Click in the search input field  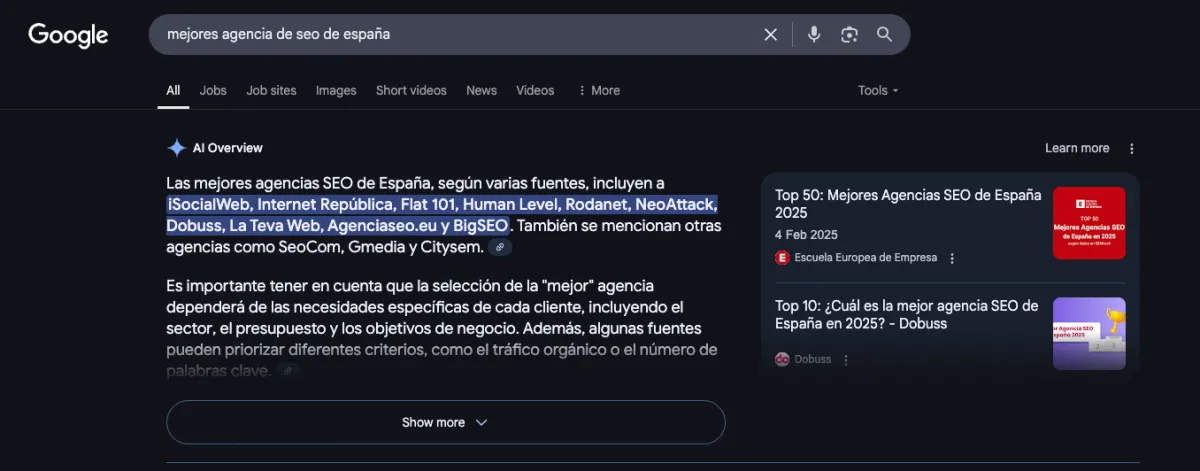click(458, 34)
